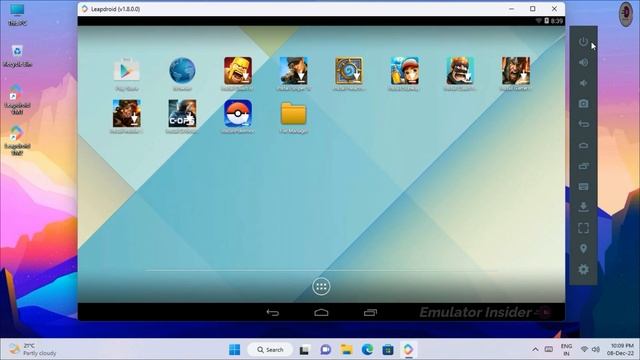Tap the Clash of Clans install icon

238,71
